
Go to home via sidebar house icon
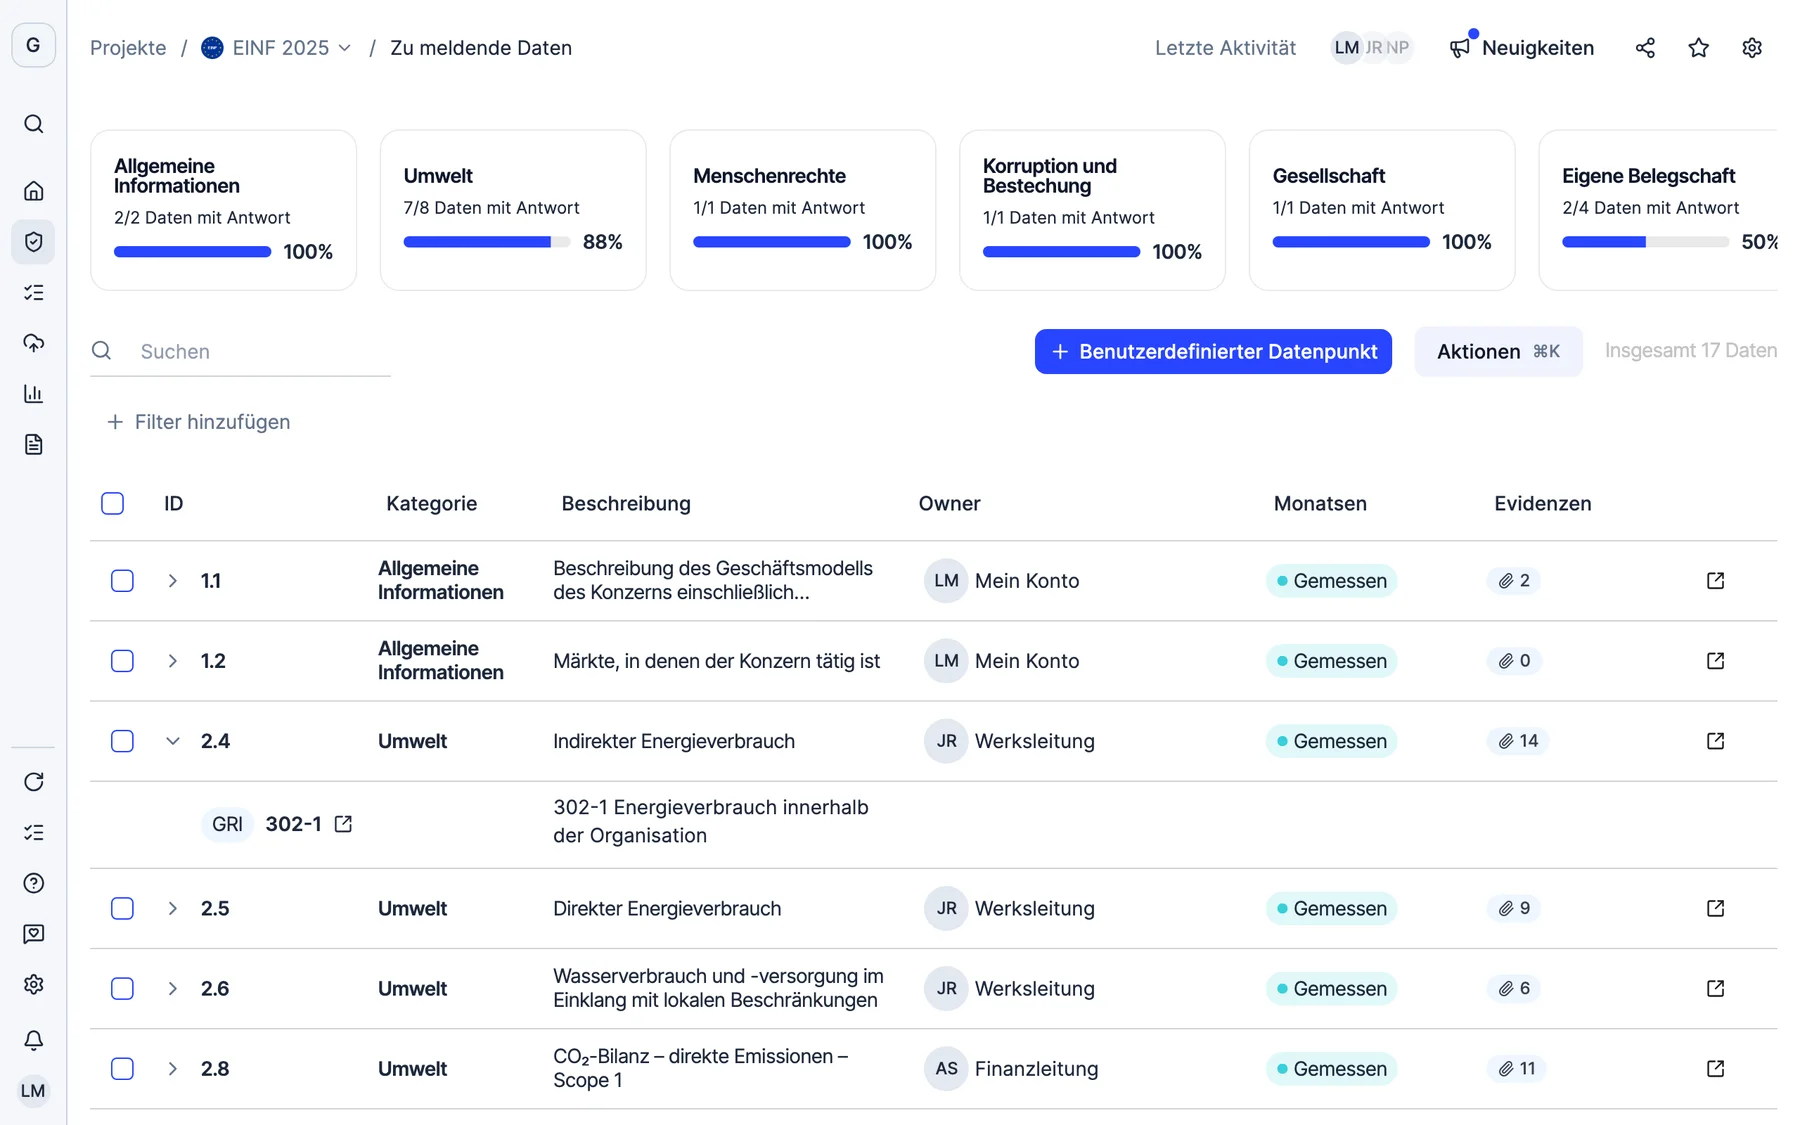tap(33, 190)
